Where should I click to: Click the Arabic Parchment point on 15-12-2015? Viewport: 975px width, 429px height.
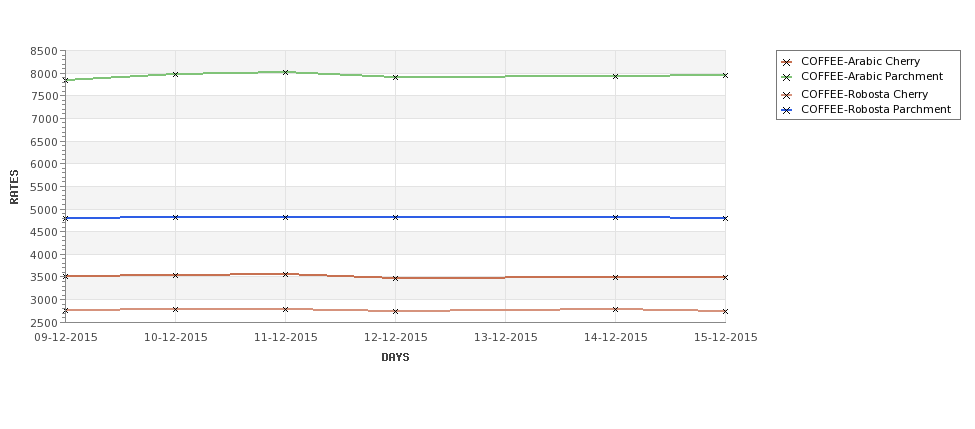click(x=725, y=75)
